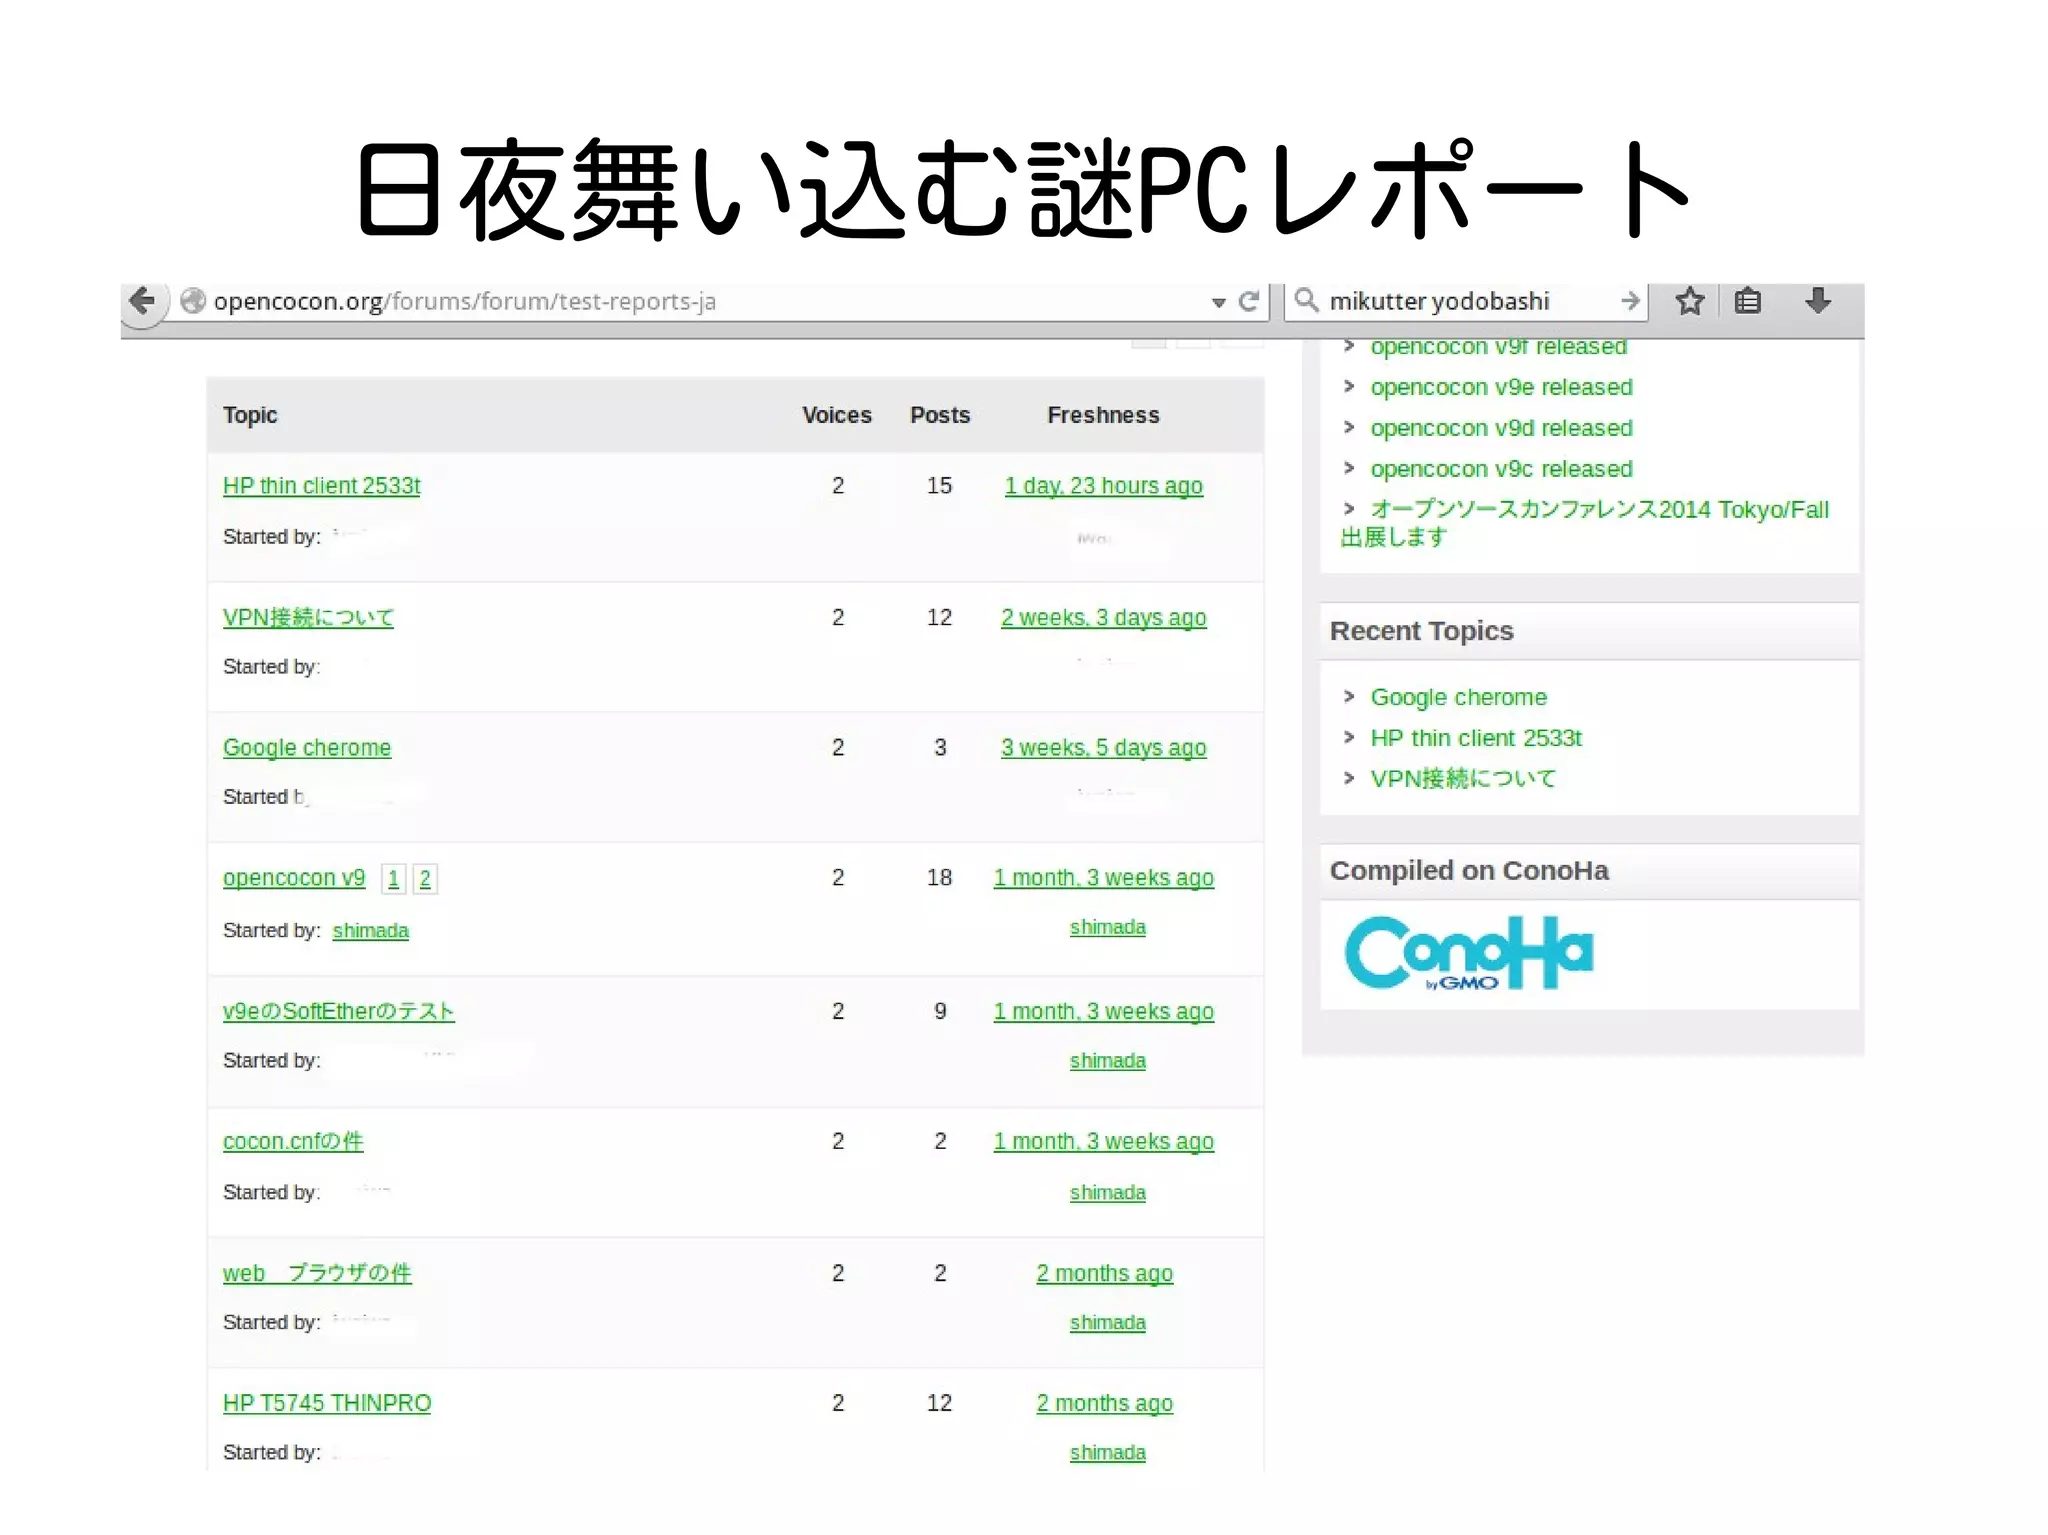Click HP T5745 row 2 months ago
Image resolution: width=2048 pixels, height=1535 pixels.
pos(1105,1404)
